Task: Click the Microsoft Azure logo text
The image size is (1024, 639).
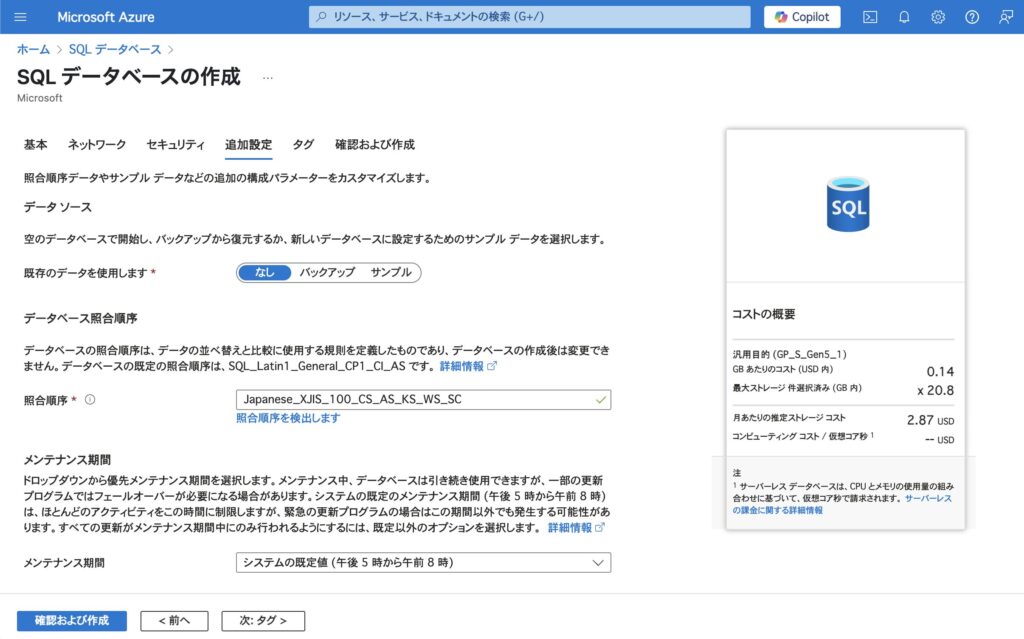Action: coord(106,17)
